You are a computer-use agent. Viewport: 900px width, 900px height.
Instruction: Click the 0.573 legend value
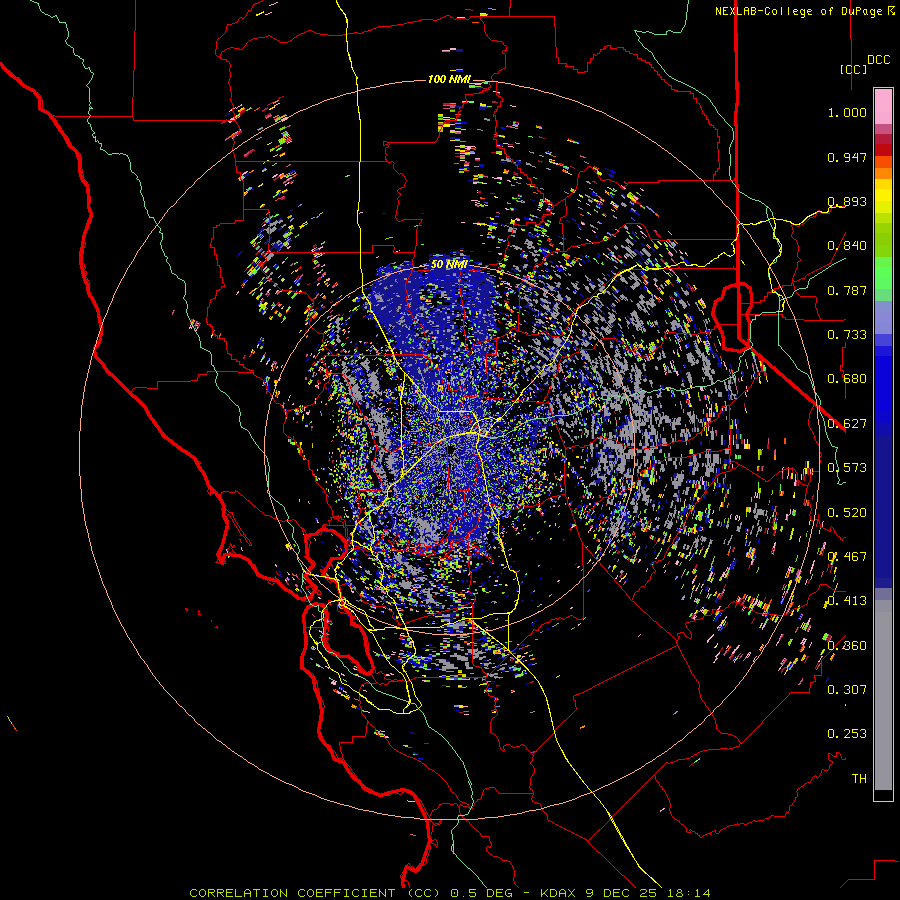[847, 468]
